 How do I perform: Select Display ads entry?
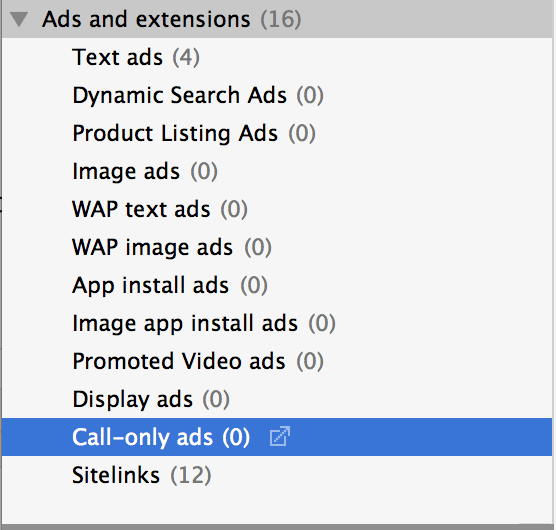coord(151,399)
